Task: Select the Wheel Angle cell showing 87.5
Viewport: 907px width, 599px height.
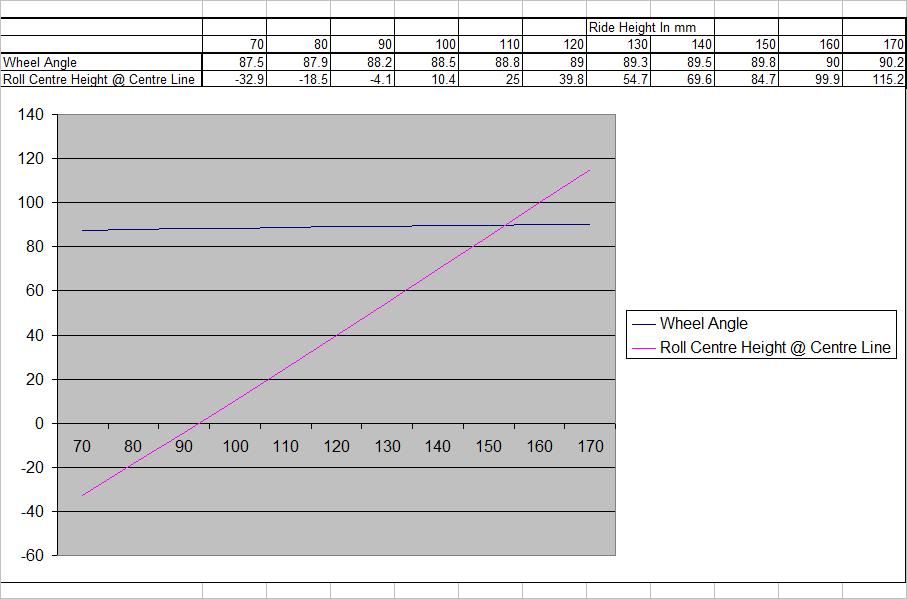Action: click(x=235, y=62)
